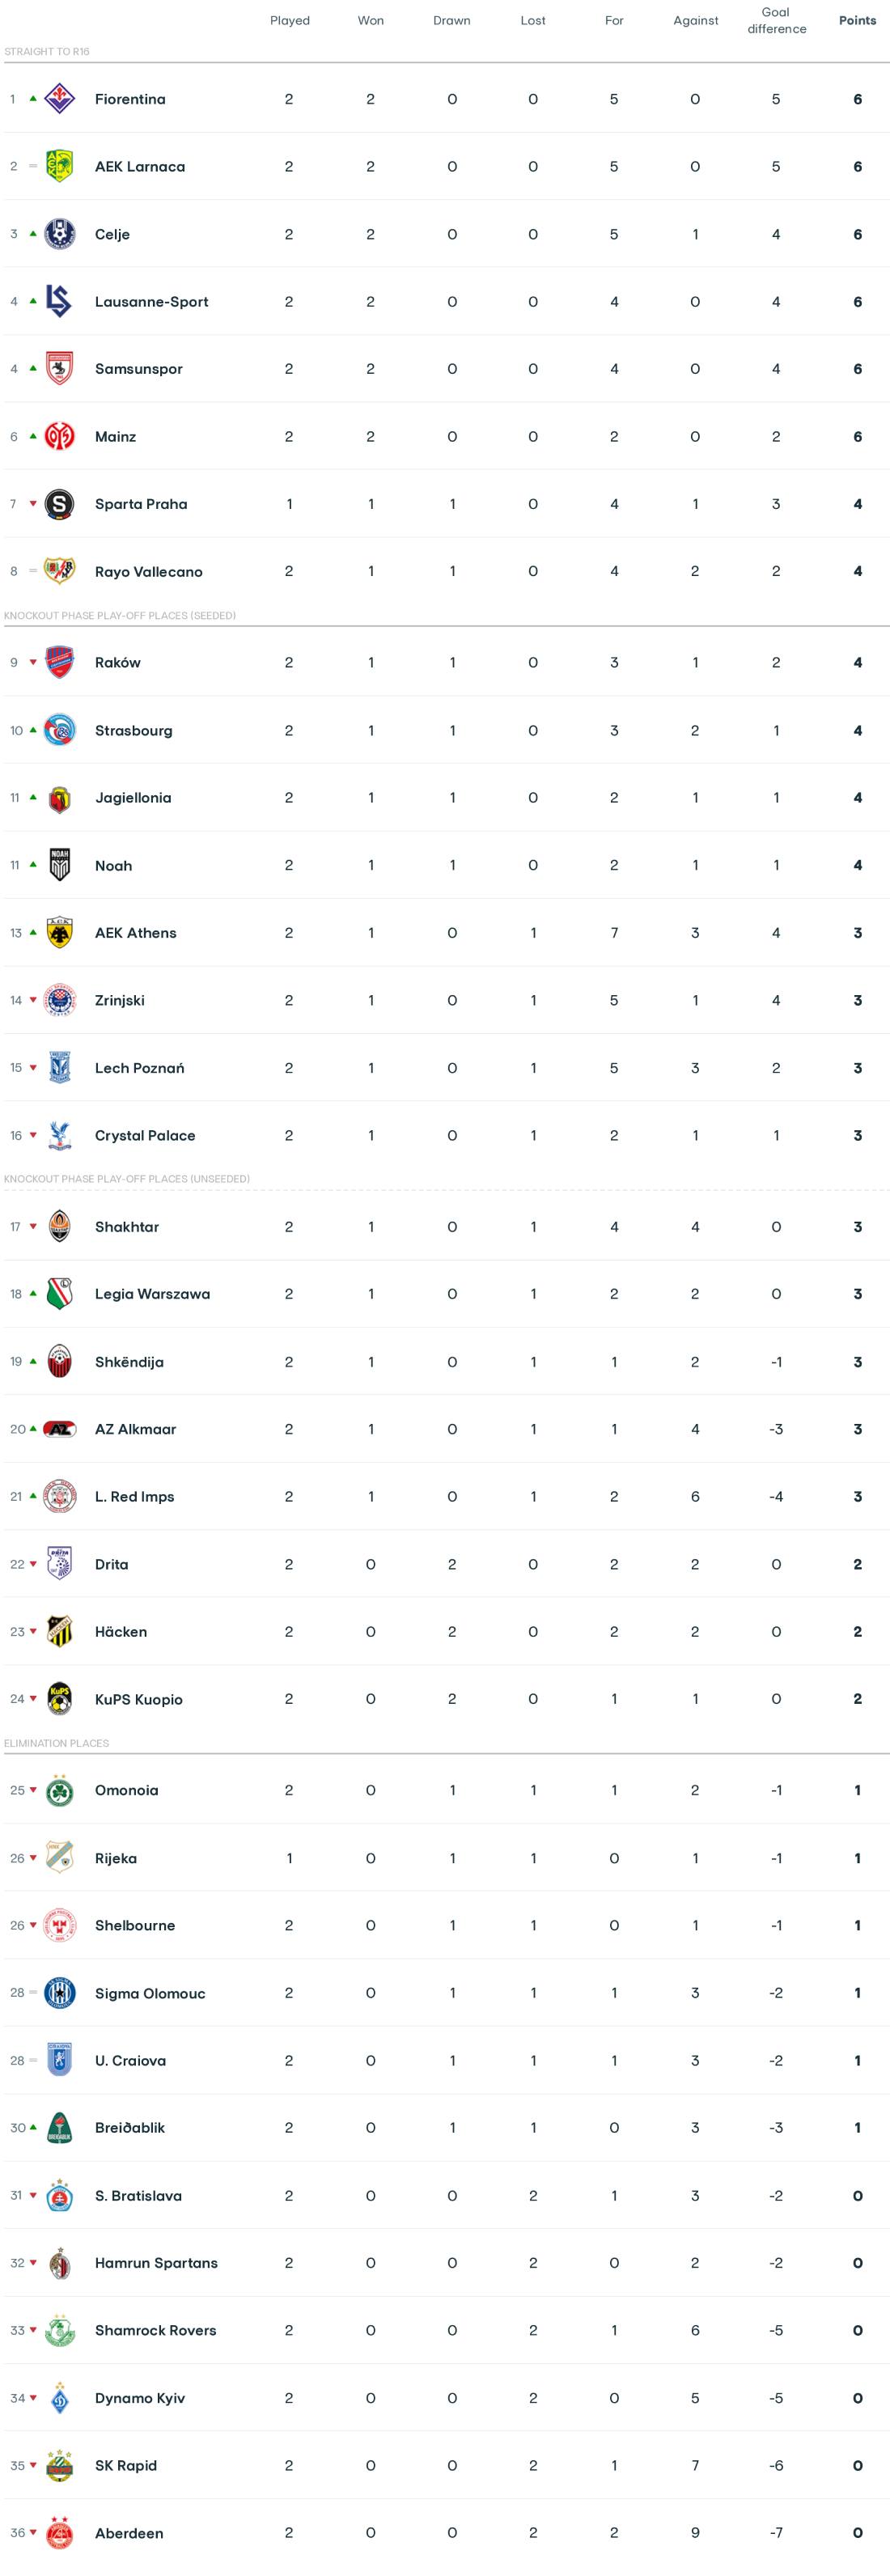Image resolution: width=890 pixels, height=2576 pixels.
Task: Click the Crystal Palace club crest
Action: (59, 1135)
